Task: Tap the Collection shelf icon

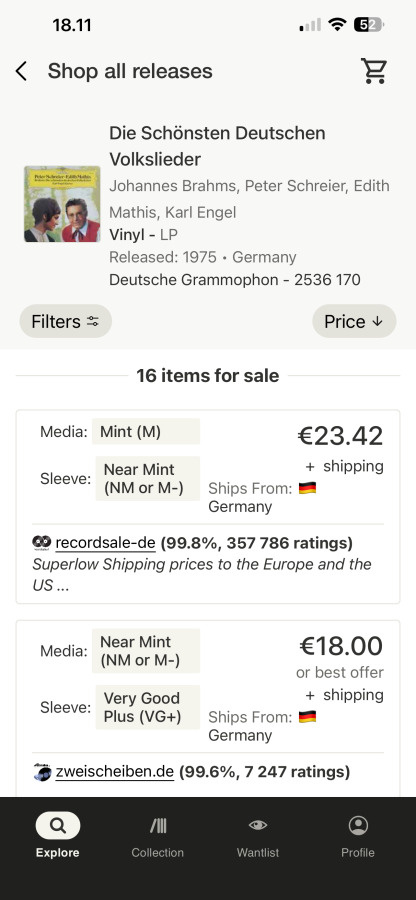Action: click(158, 825)
